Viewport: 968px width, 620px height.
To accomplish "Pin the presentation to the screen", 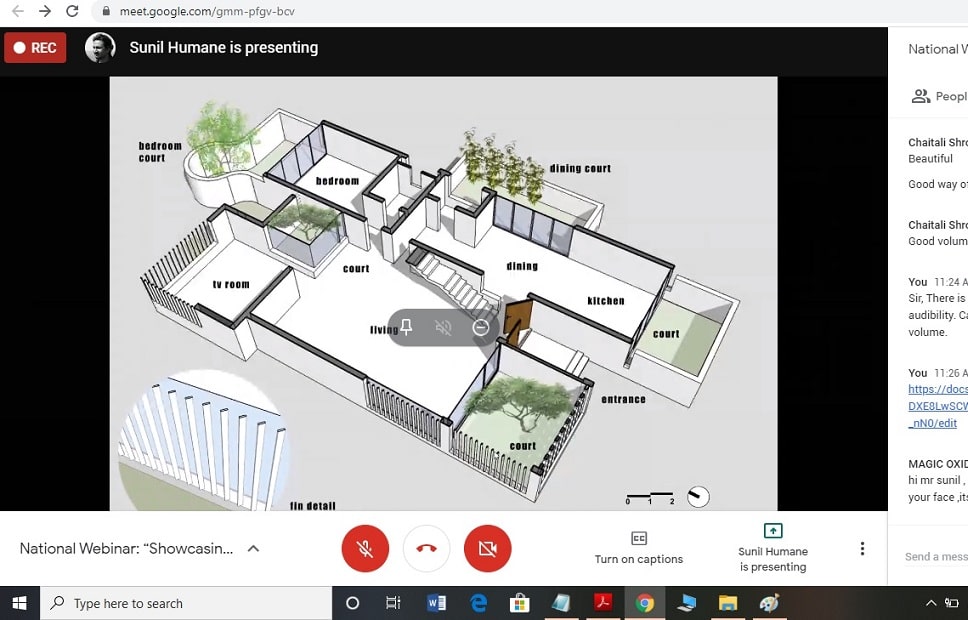I will [x=407, y=327].
